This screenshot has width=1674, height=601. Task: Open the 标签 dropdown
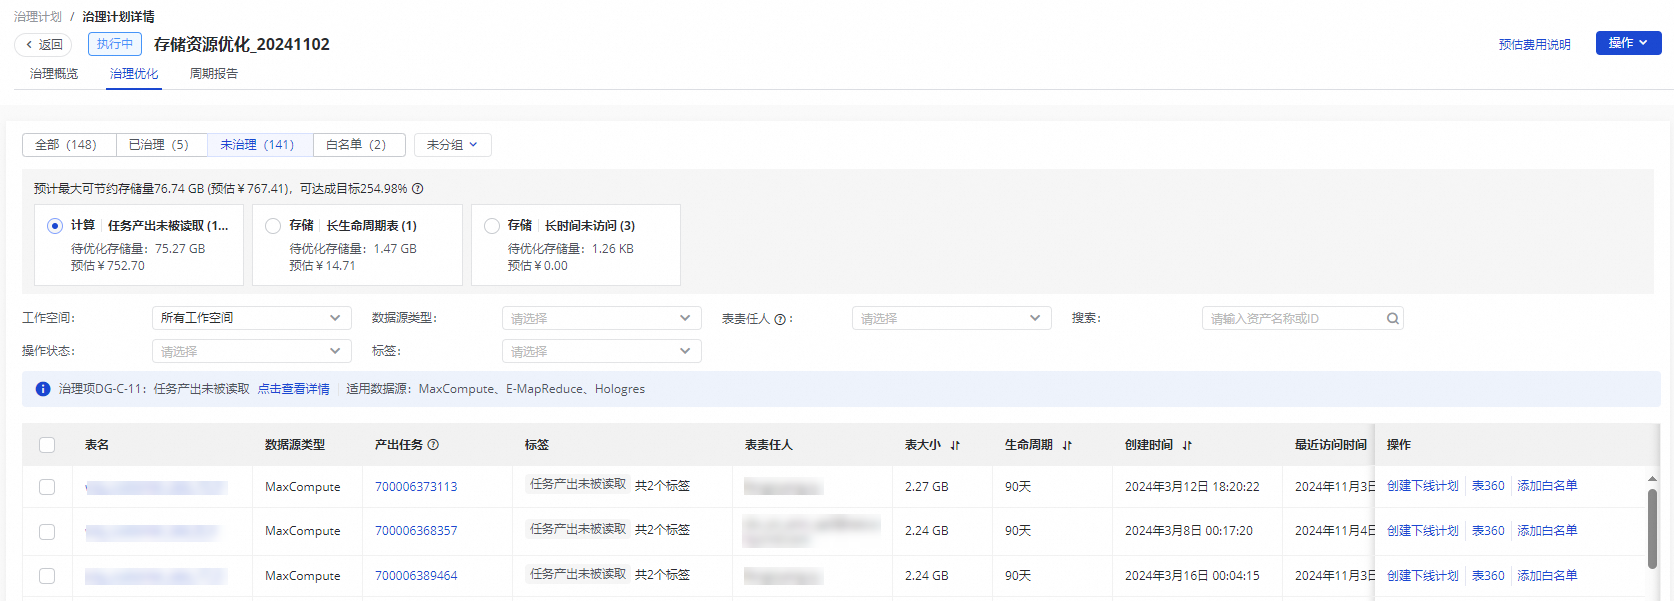click(x=601, y=351)
